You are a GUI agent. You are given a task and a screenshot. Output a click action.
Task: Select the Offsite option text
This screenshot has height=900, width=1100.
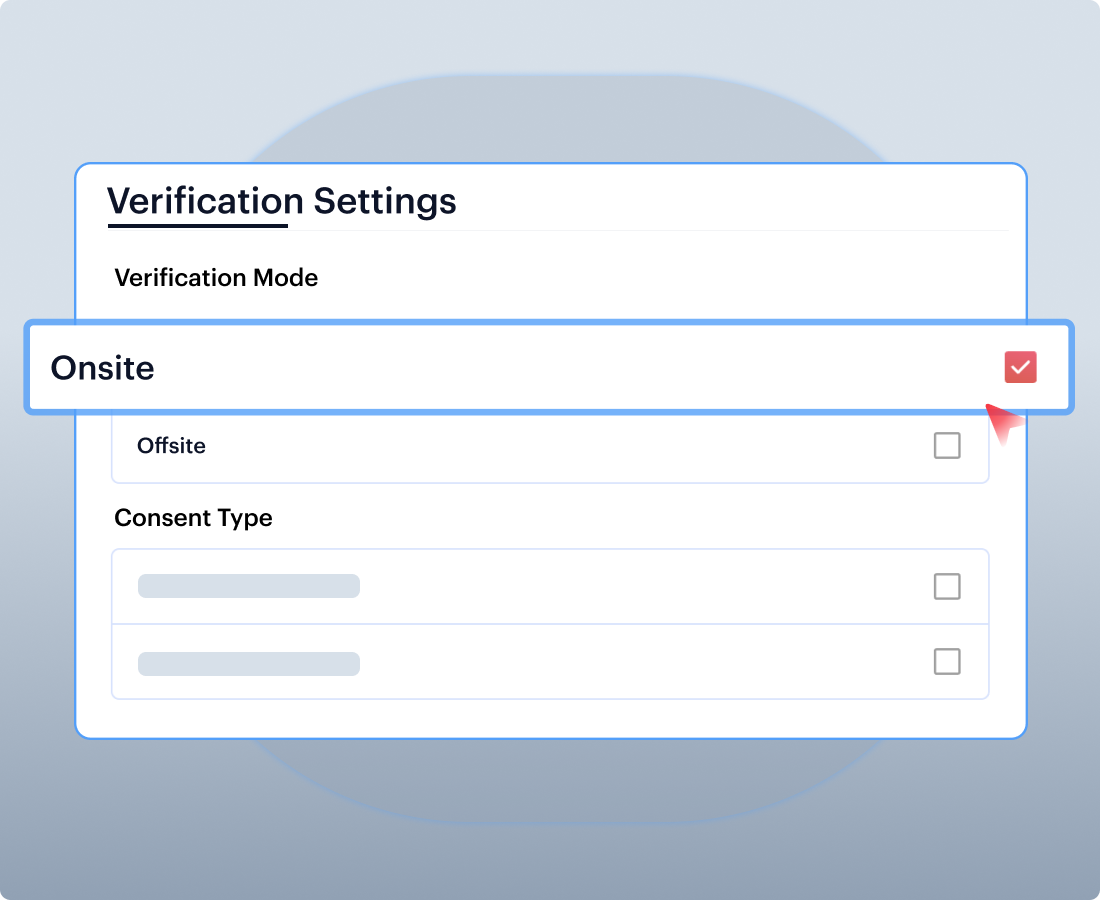tap(171, 446)
